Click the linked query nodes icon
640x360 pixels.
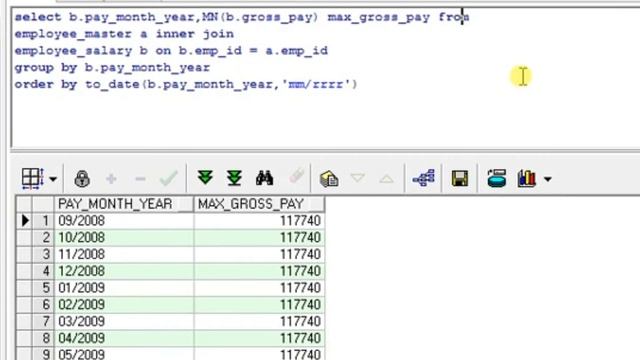[423, 178]
